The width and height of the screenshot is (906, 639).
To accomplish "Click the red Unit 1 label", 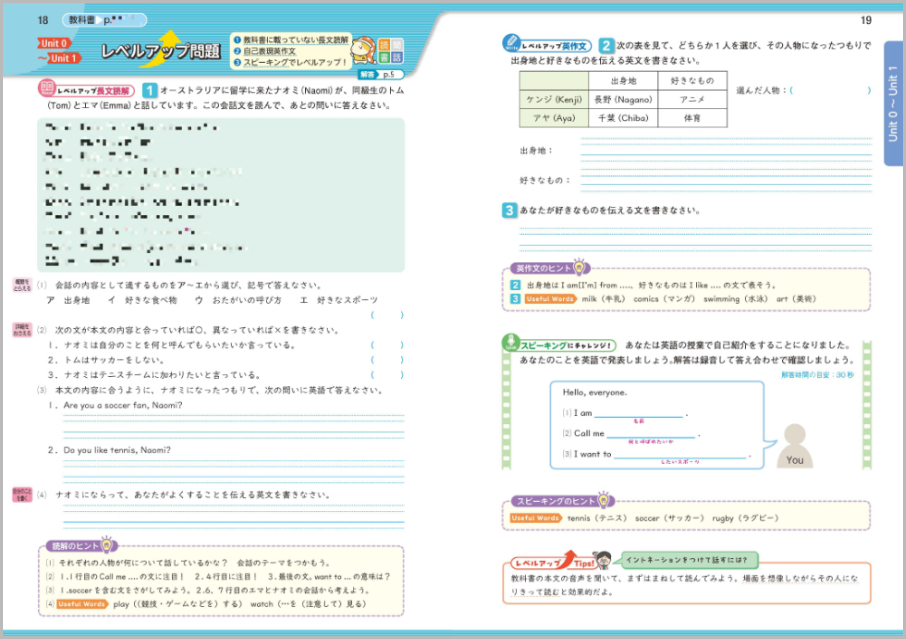I will click(x=62, y=58).
